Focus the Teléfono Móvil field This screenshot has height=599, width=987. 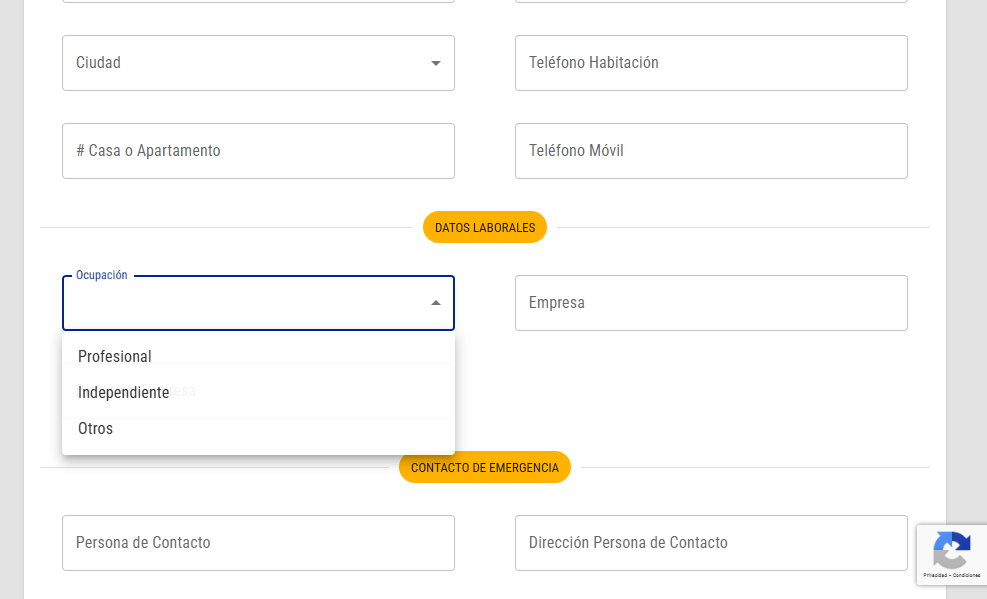point(711,151)
